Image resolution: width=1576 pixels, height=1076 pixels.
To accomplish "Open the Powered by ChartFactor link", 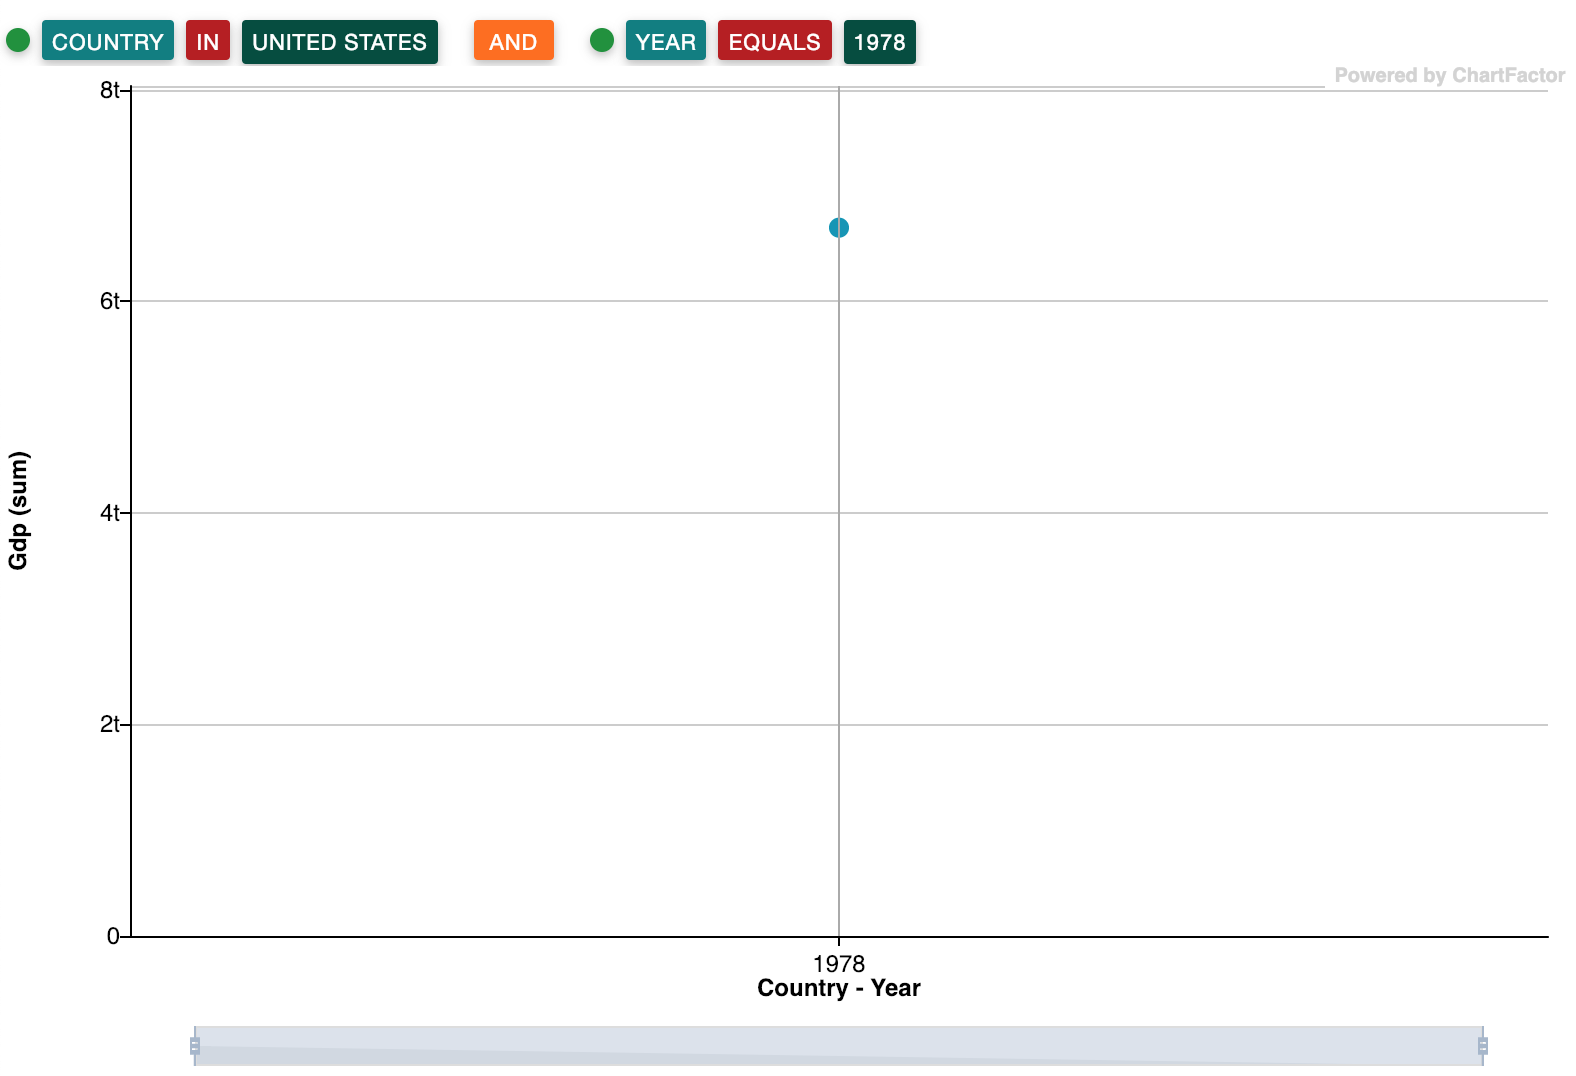I will tap(1449, 76).
